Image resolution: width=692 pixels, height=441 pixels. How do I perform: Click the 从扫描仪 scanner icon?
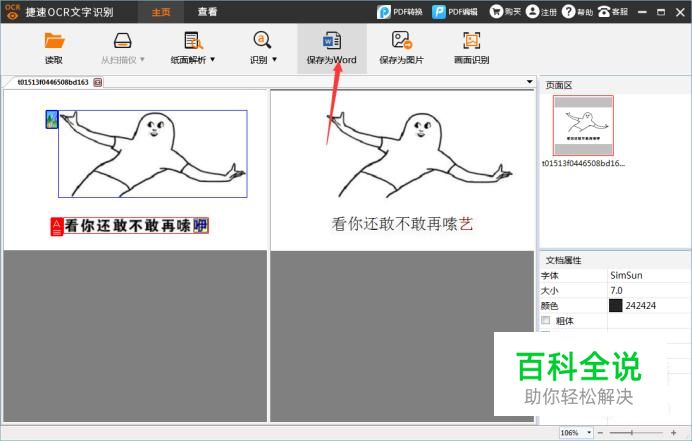(122, 41)
